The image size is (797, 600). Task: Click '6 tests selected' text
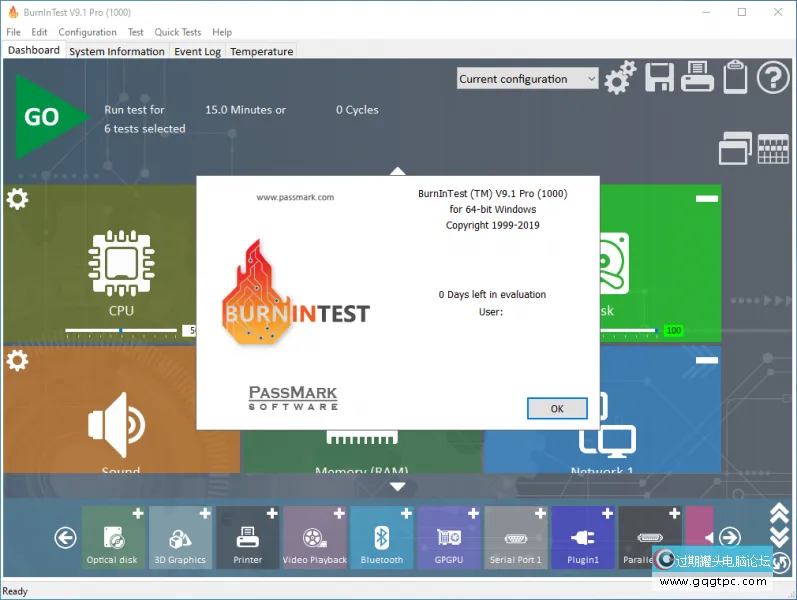click(x=145, y=129)
